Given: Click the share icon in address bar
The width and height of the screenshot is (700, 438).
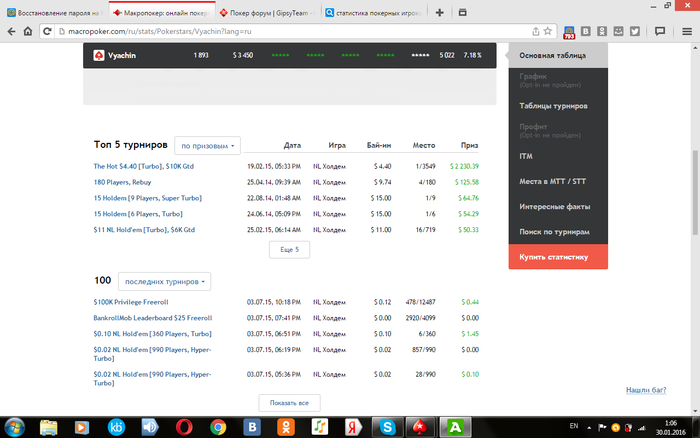Looking at the screenshot, I should 536,31.
